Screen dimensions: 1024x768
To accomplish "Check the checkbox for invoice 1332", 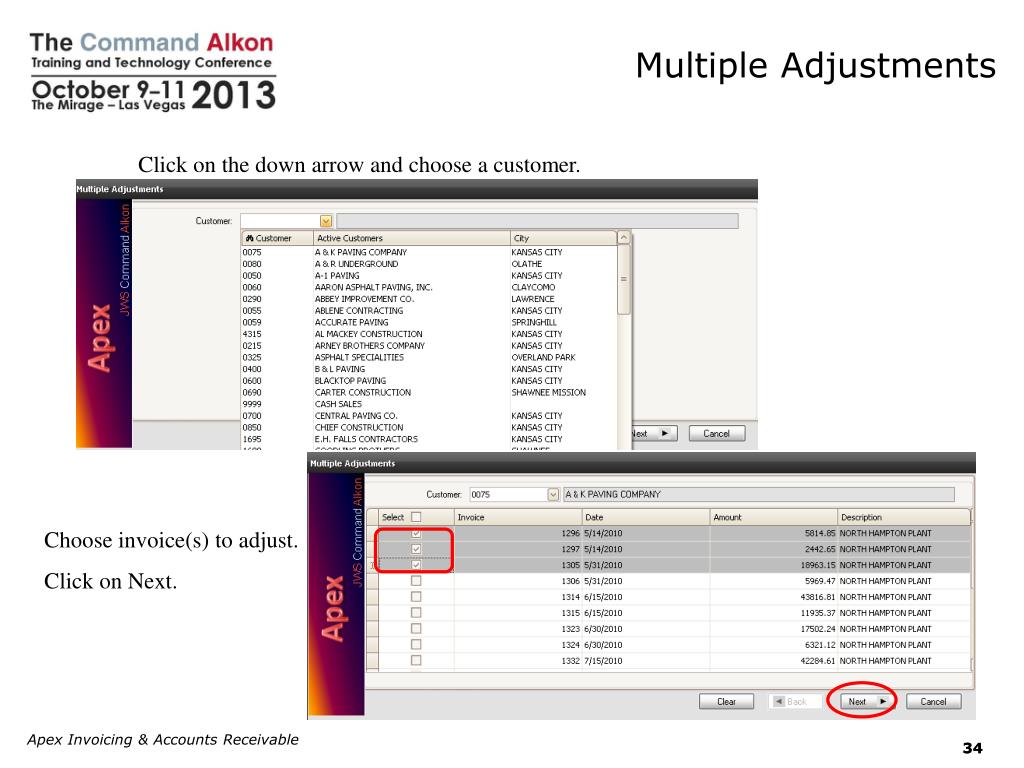I will pyautogui.click(x=416, y=661).
